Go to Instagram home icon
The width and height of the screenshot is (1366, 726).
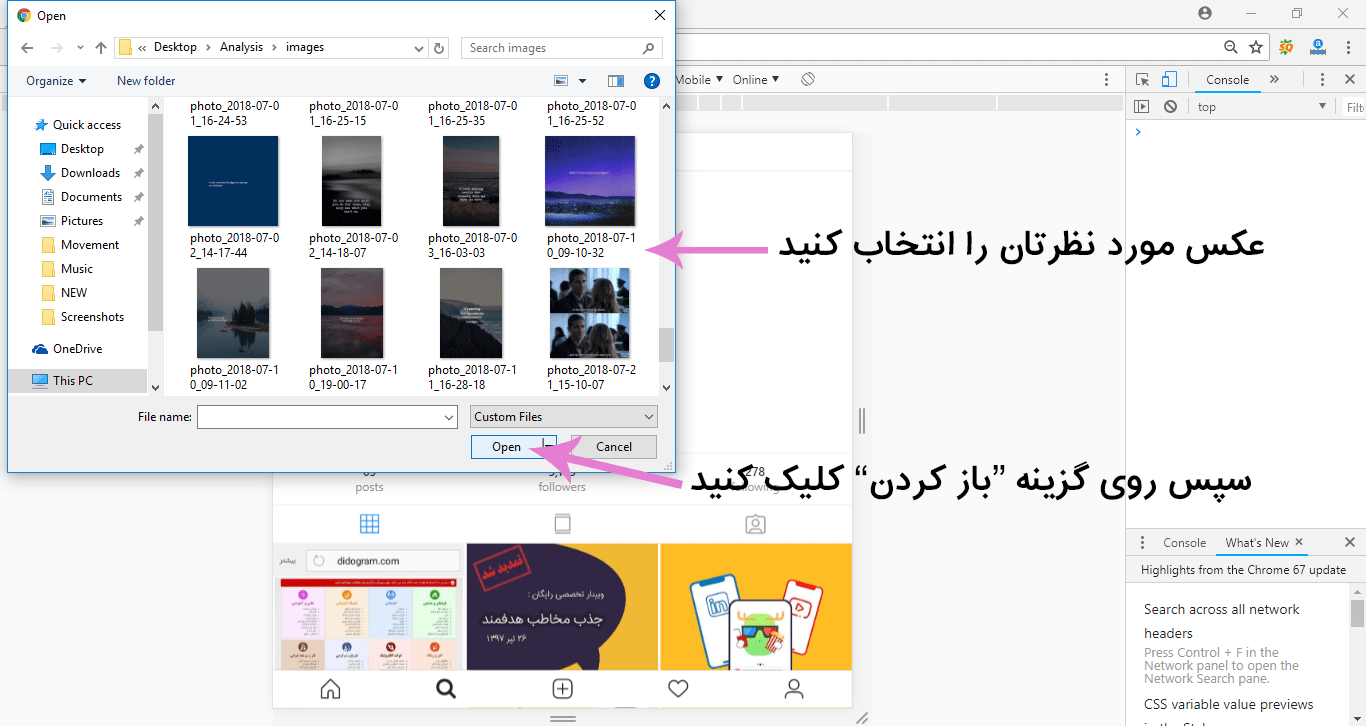(330, 688)
